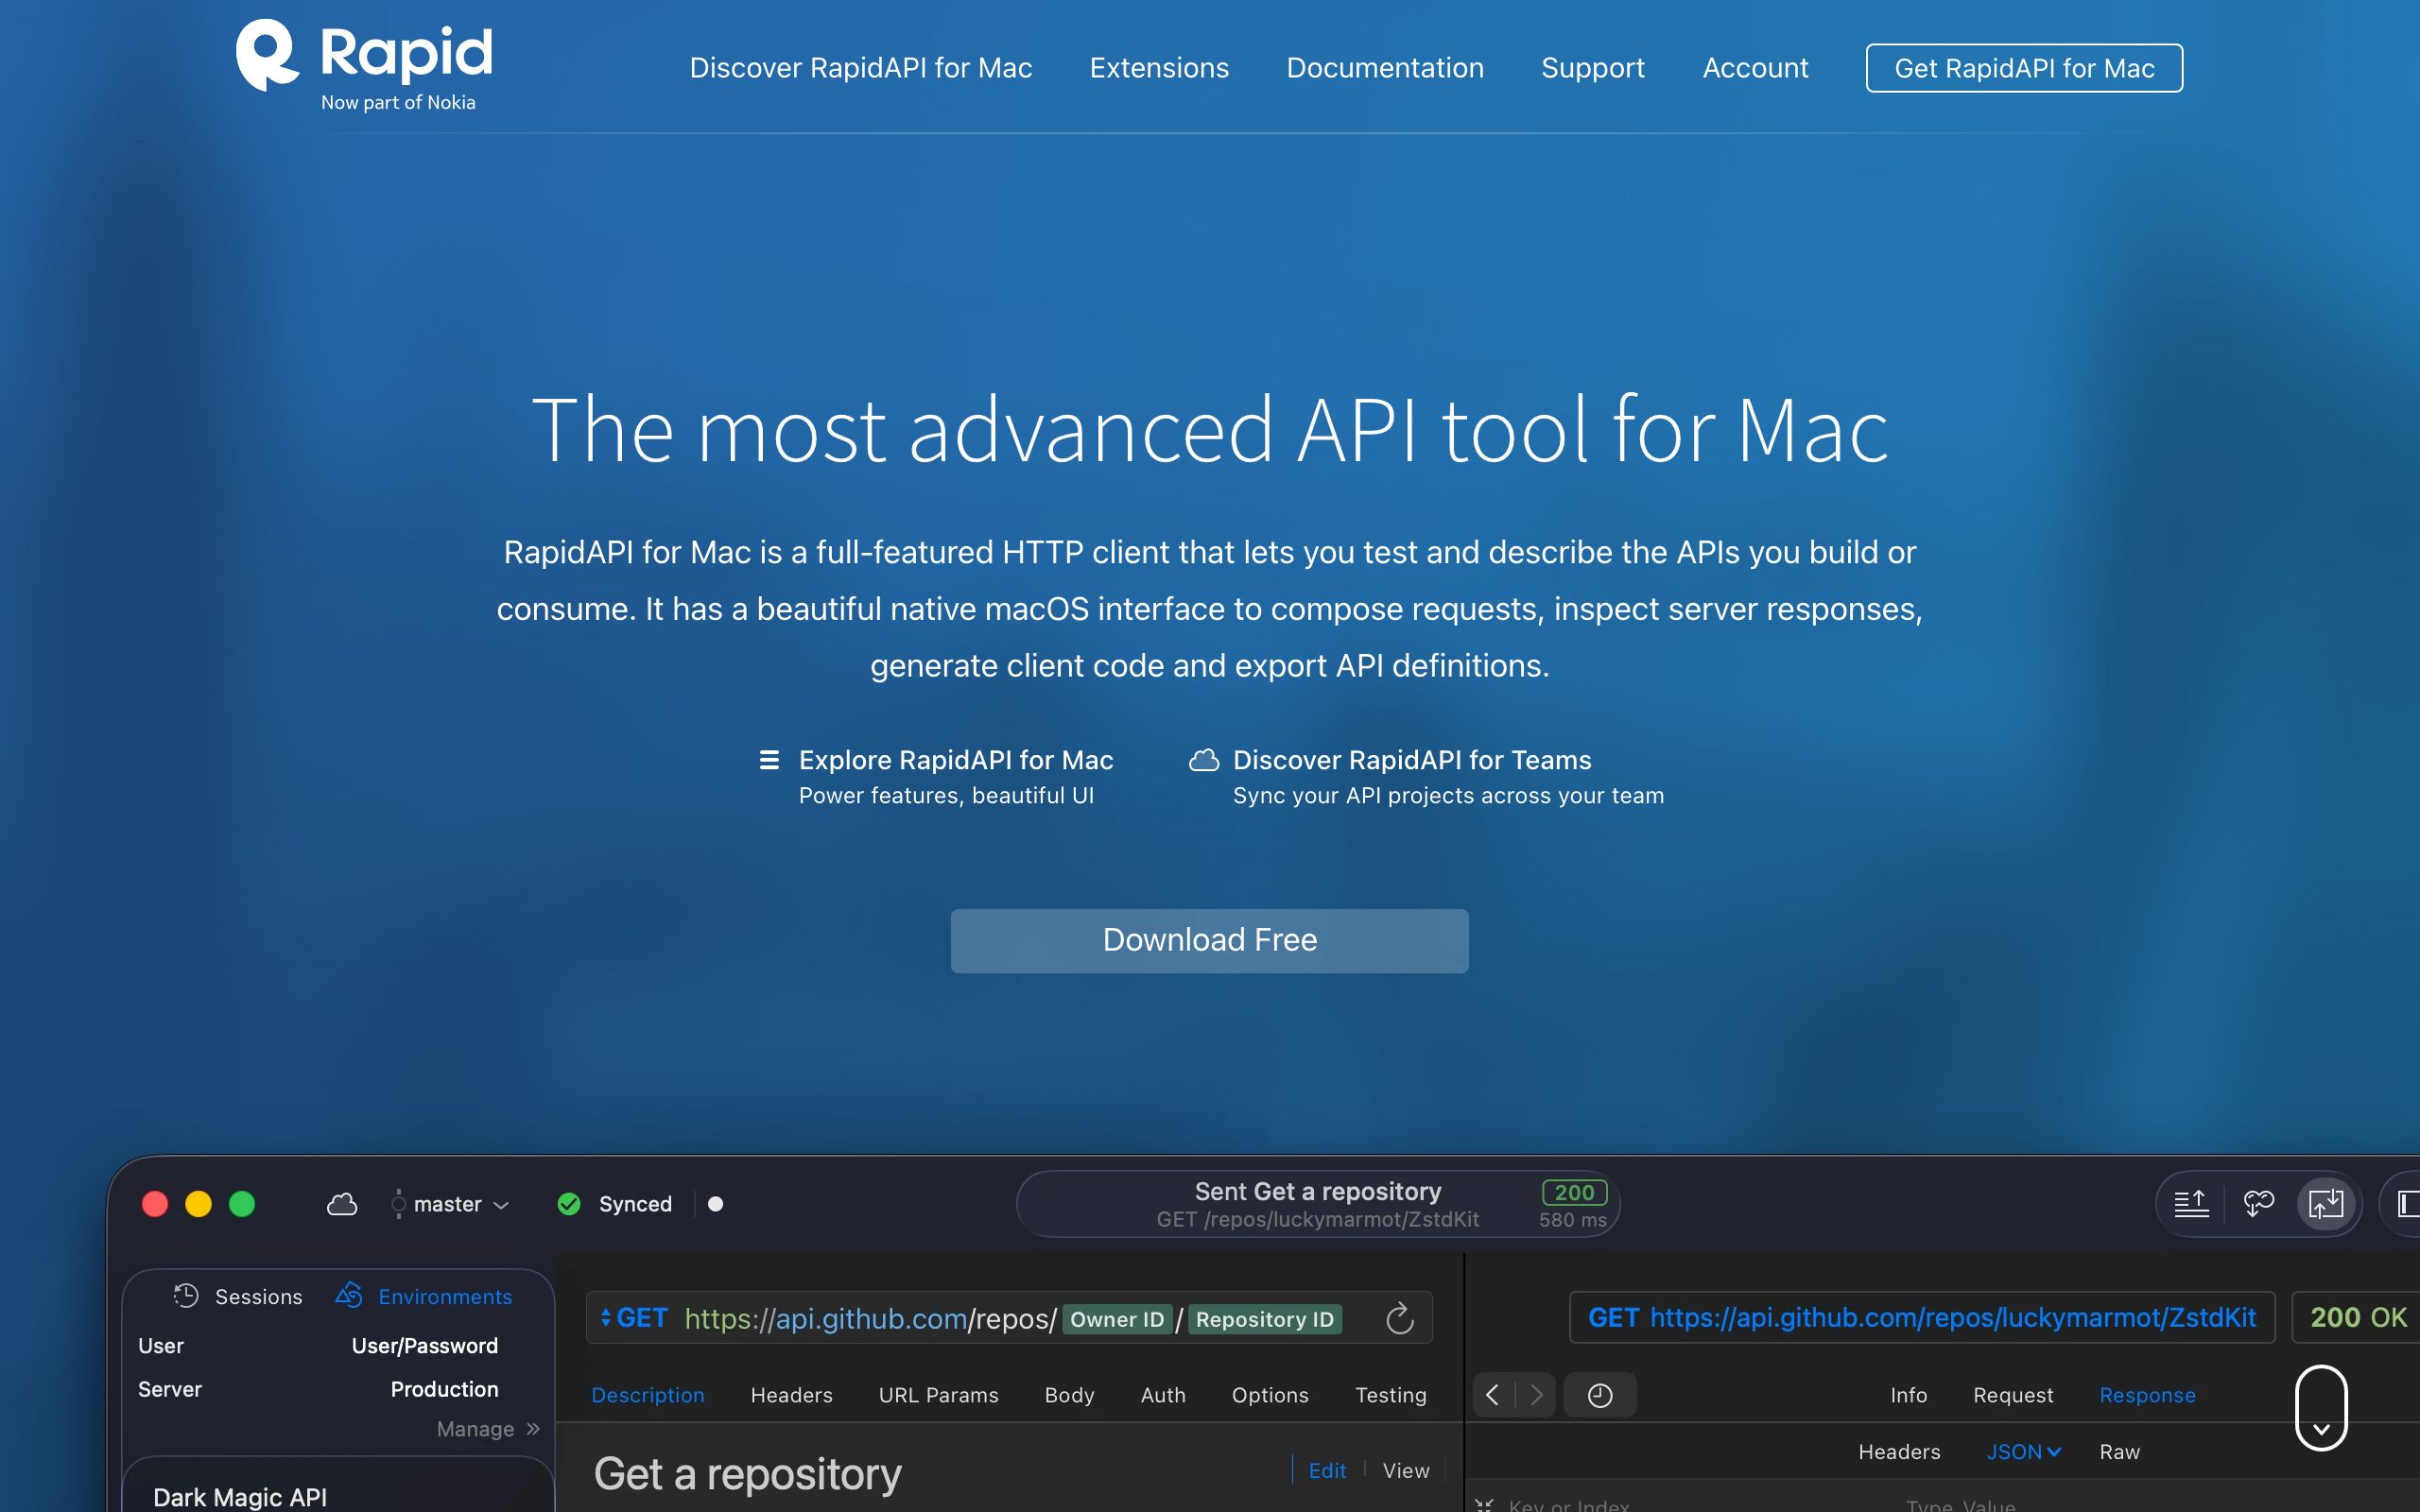Click the code generator icon in toolbar
The width and height of the screenshot is (2420, 1512).
pos(2259,1203)
